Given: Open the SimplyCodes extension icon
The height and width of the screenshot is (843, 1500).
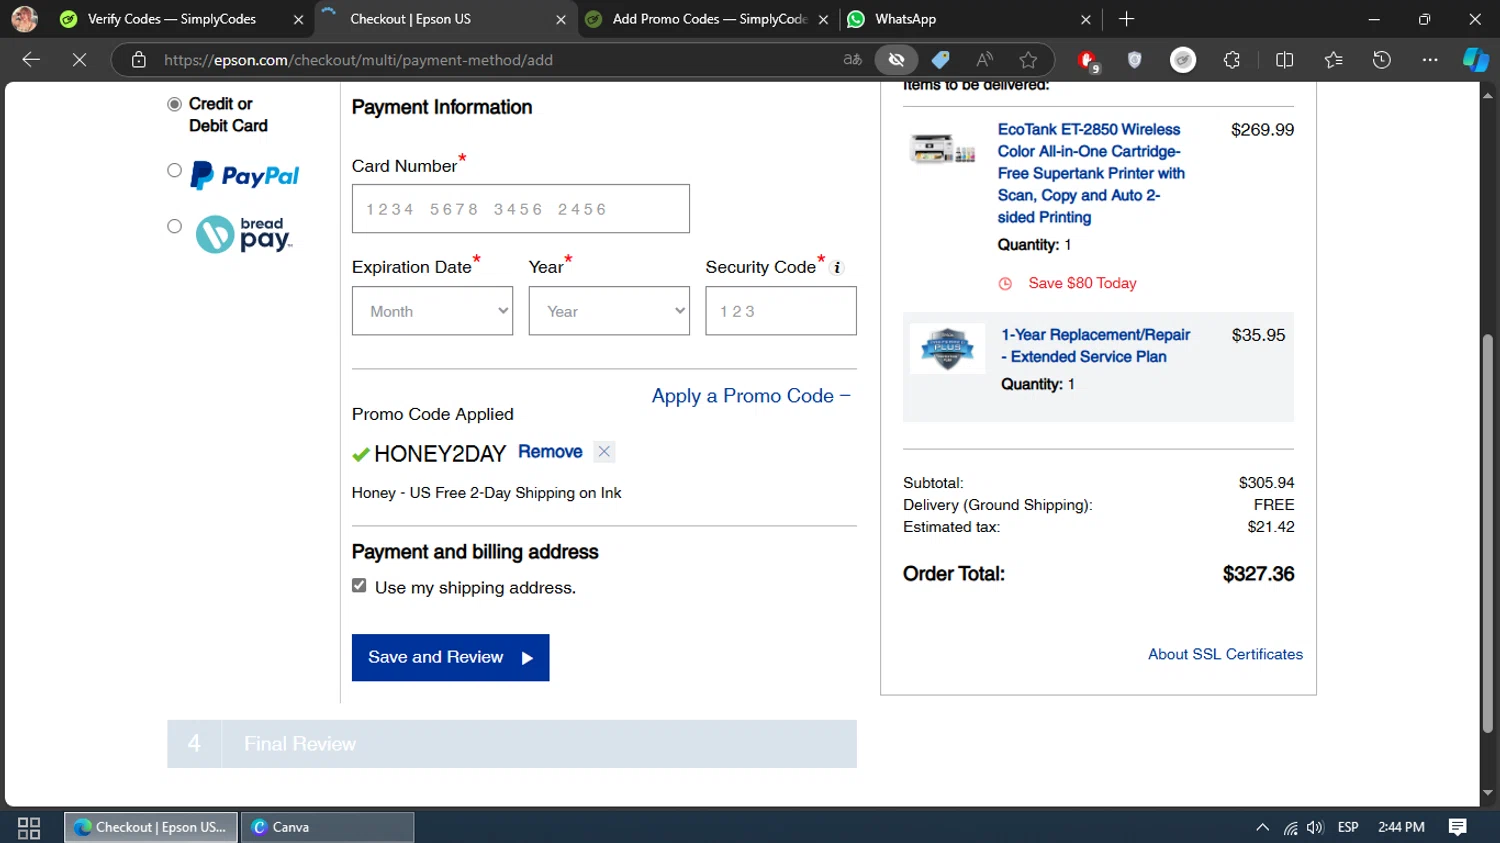Looking at the screenshot, I should (1183, 60).
